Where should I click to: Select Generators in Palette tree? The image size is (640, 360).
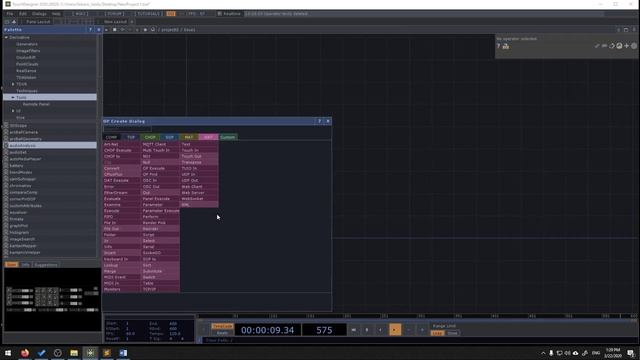pyautogui.click(x=27, y=44)
